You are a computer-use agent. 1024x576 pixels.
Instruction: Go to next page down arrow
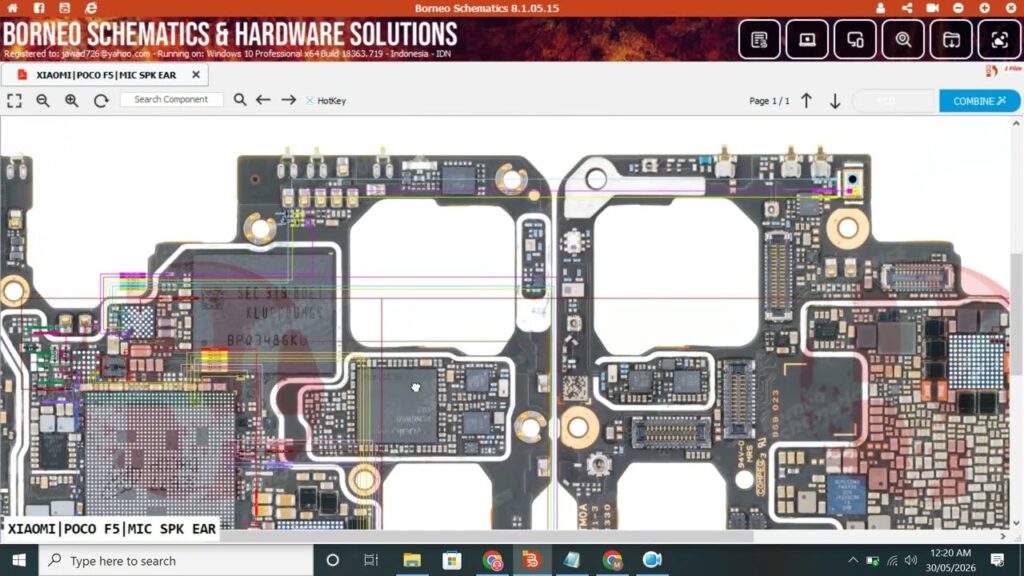coord(835,101)
